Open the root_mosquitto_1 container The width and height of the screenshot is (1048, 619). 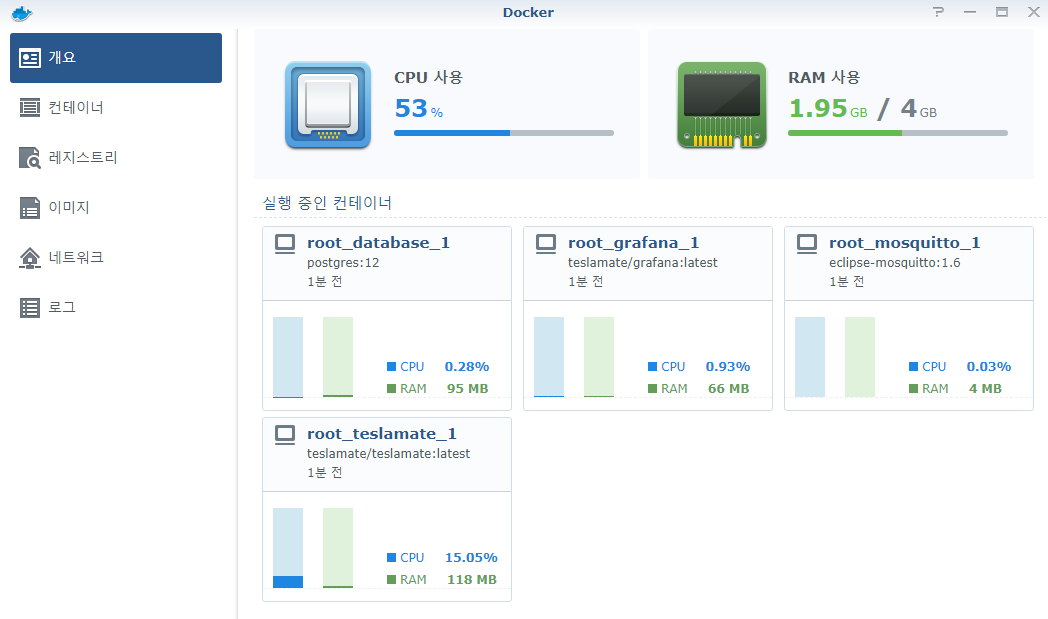coord(904,243)
